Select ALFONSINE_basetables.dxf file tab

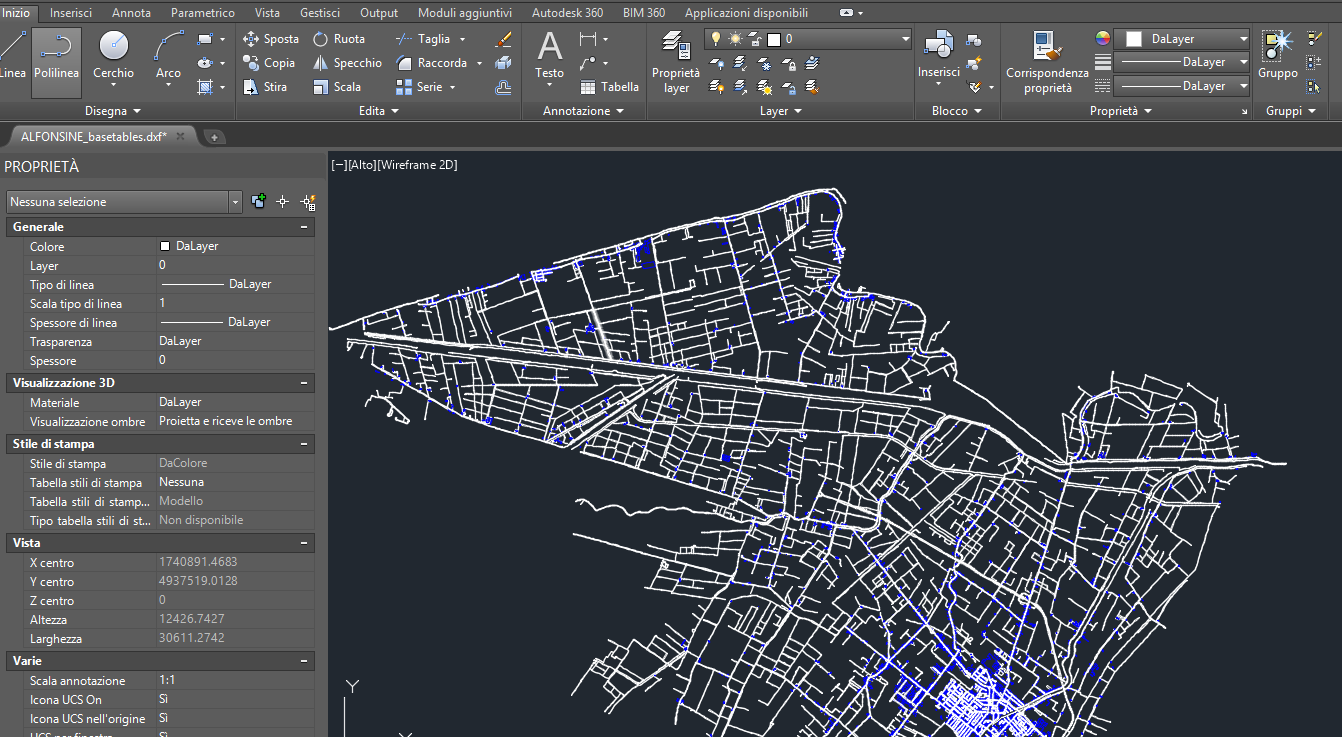94,136
